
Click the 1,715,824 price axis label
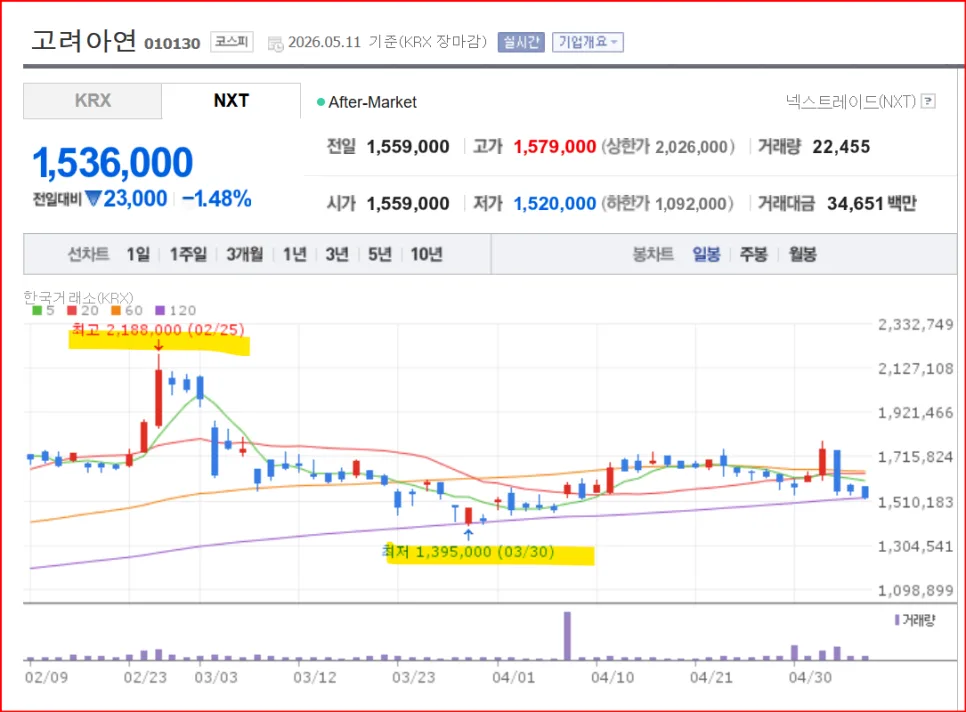pos(915,457)
